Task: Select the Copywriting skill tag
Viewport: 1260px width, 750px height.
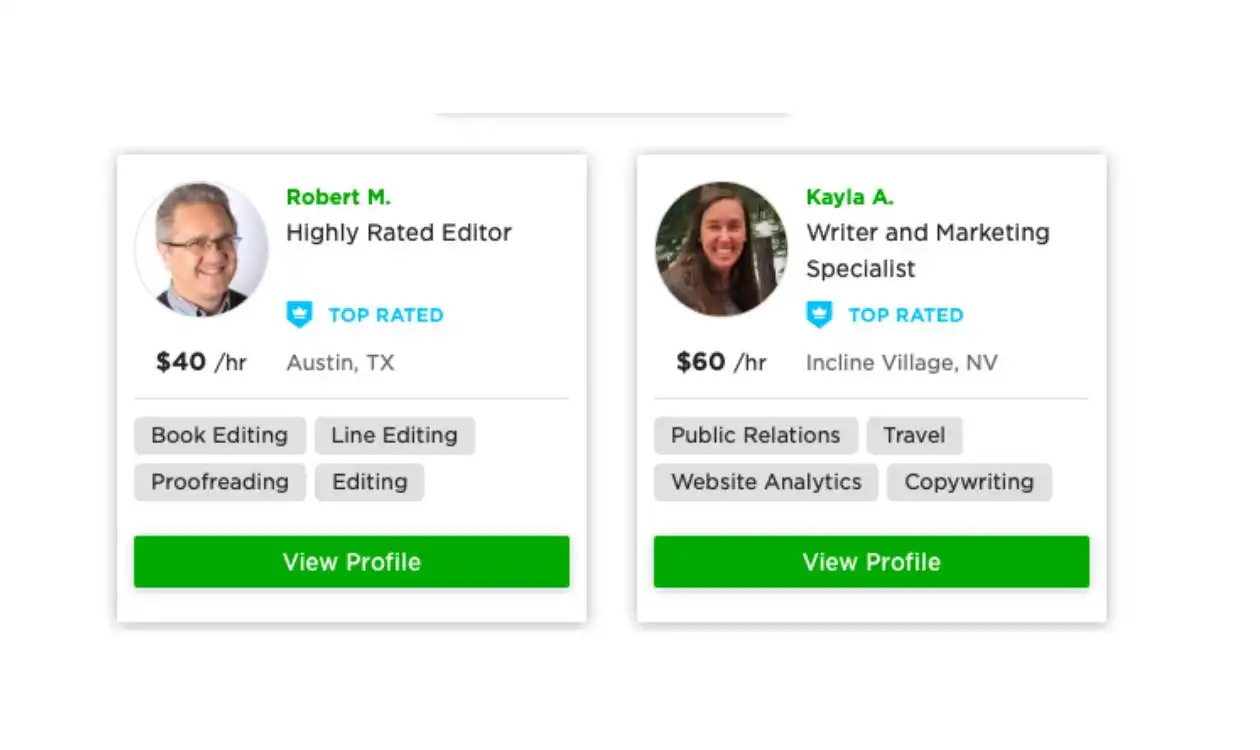Action: (x=969, y=482)
